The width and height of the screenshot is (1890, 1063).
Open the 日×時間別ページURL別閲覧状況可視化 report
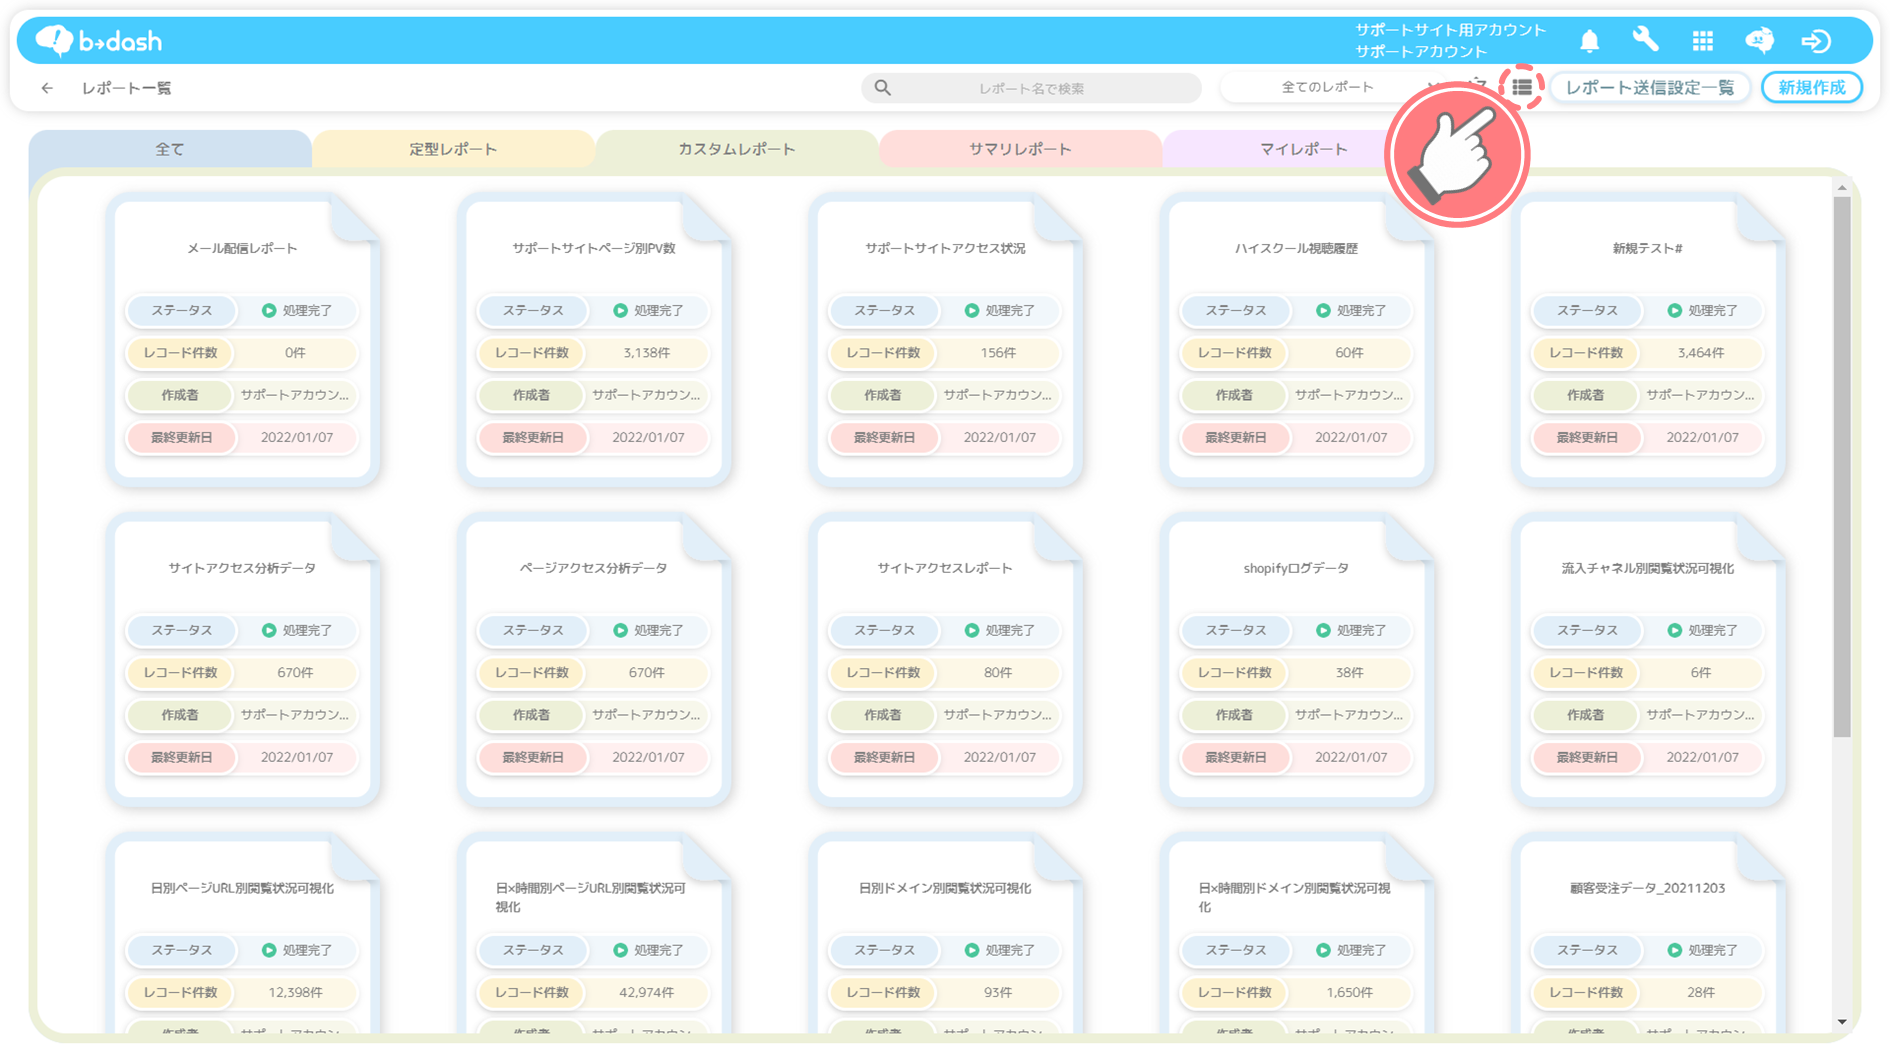coord(594,935)
